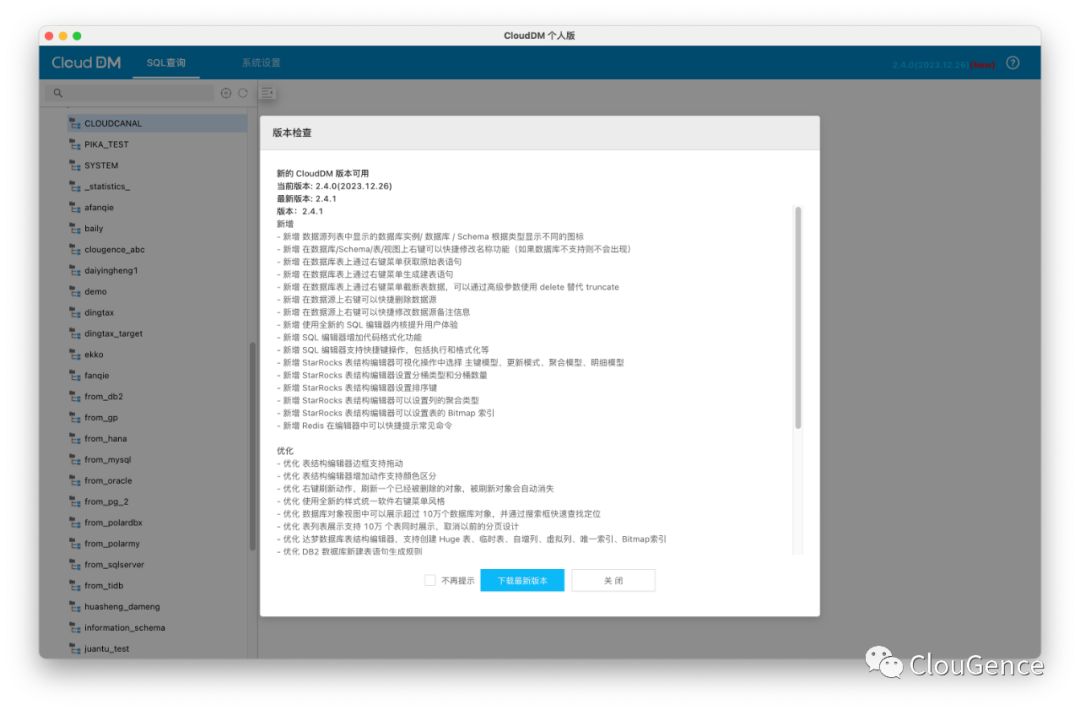Open the SQL查询 tab

(x=166, y=63)
